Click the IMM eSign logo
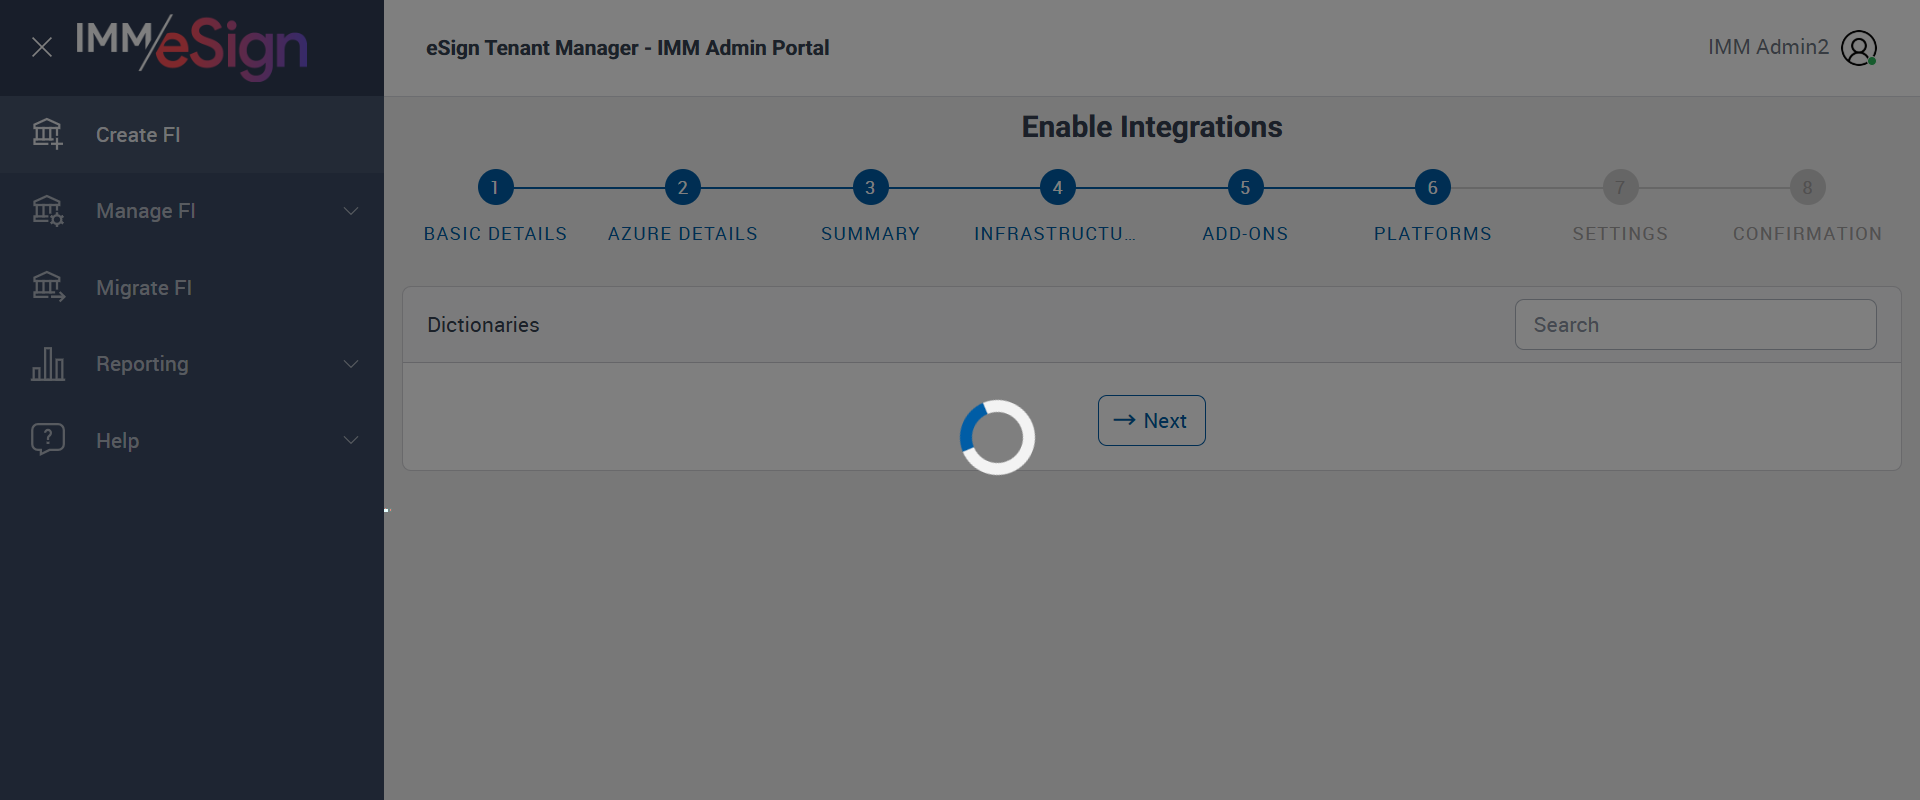 pos(192,47)
